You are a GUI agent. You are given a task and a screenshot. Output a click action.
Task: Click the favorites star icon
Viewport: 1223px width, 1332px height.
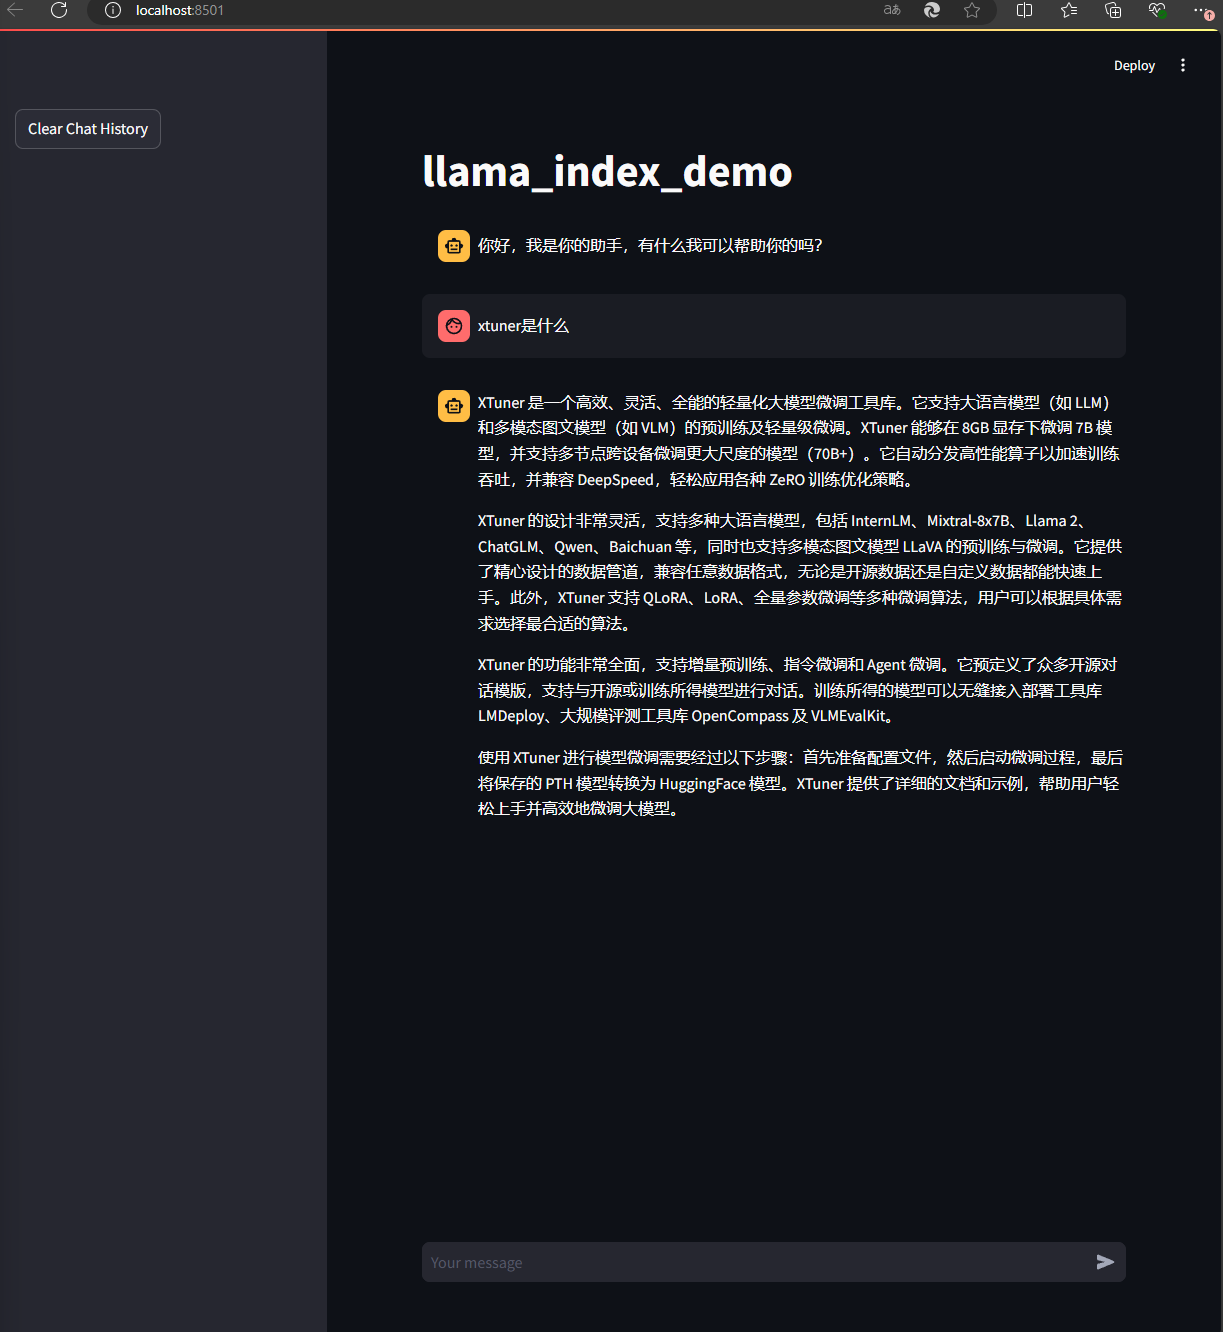pyautogui.click(x=971, y=11)
